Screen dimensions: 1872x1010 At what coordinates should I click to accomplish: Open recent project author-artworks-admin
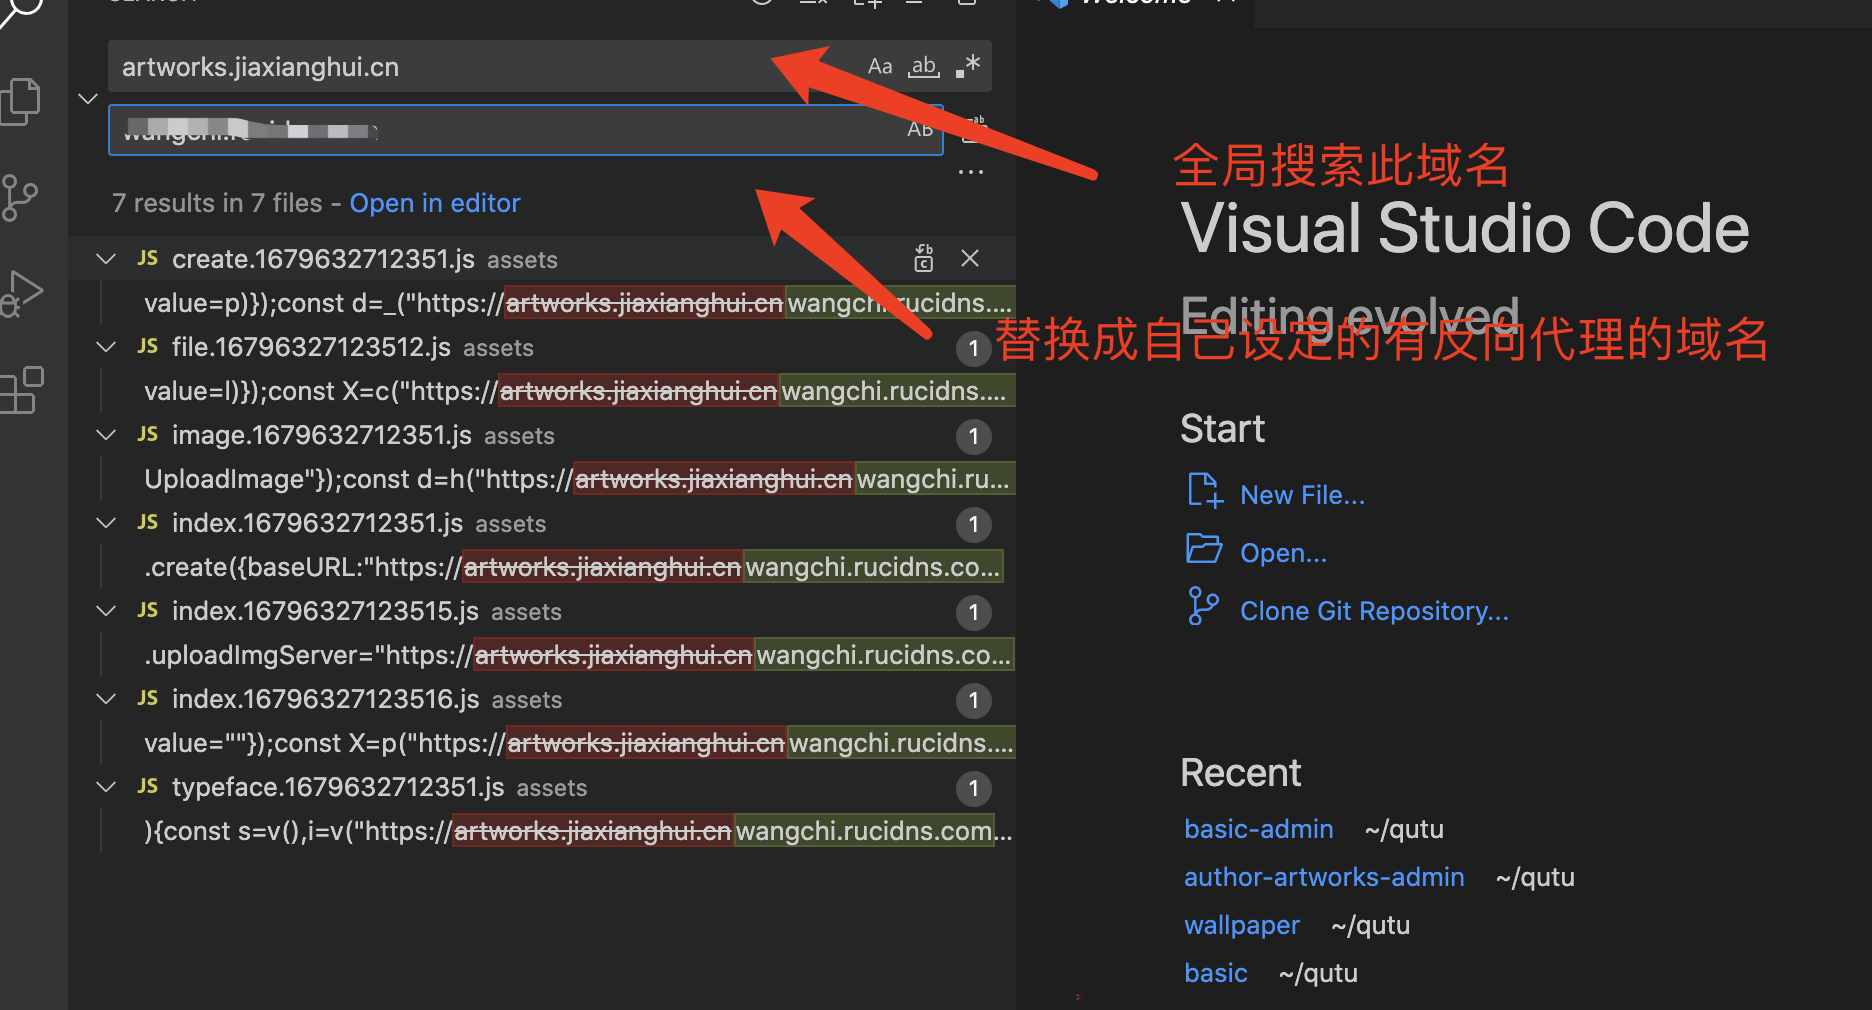pyautogui.click(x=1324, y=877)
